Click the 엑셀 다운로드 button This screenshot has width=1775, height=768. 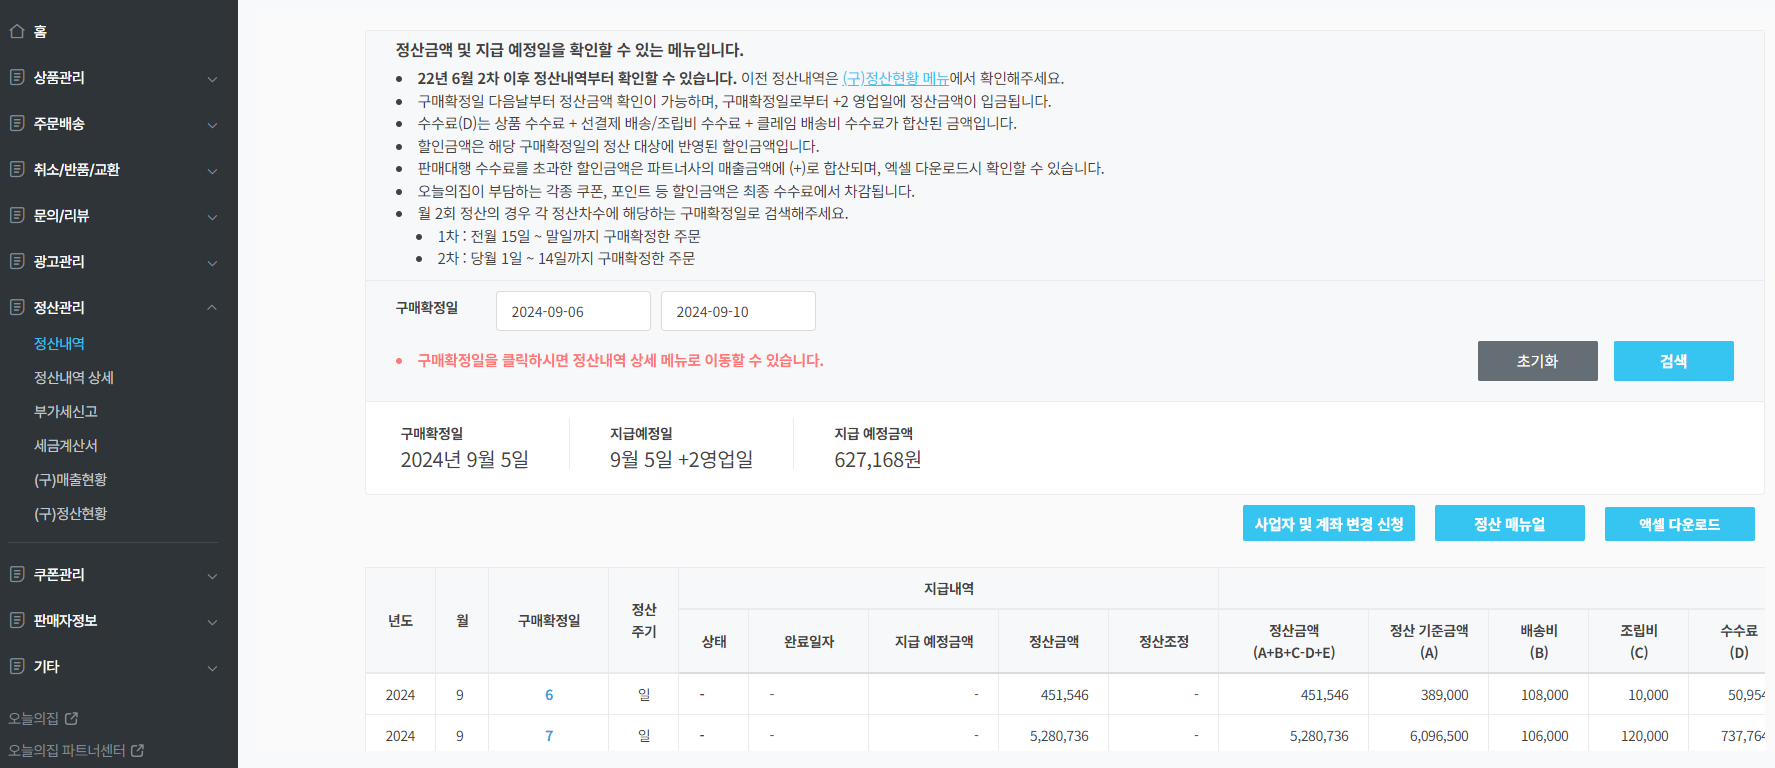[x=1679, y=524]
